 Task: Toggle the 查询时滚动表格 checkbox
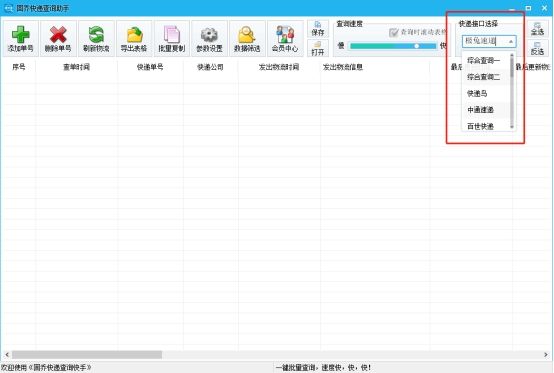(x=393, y=33)
